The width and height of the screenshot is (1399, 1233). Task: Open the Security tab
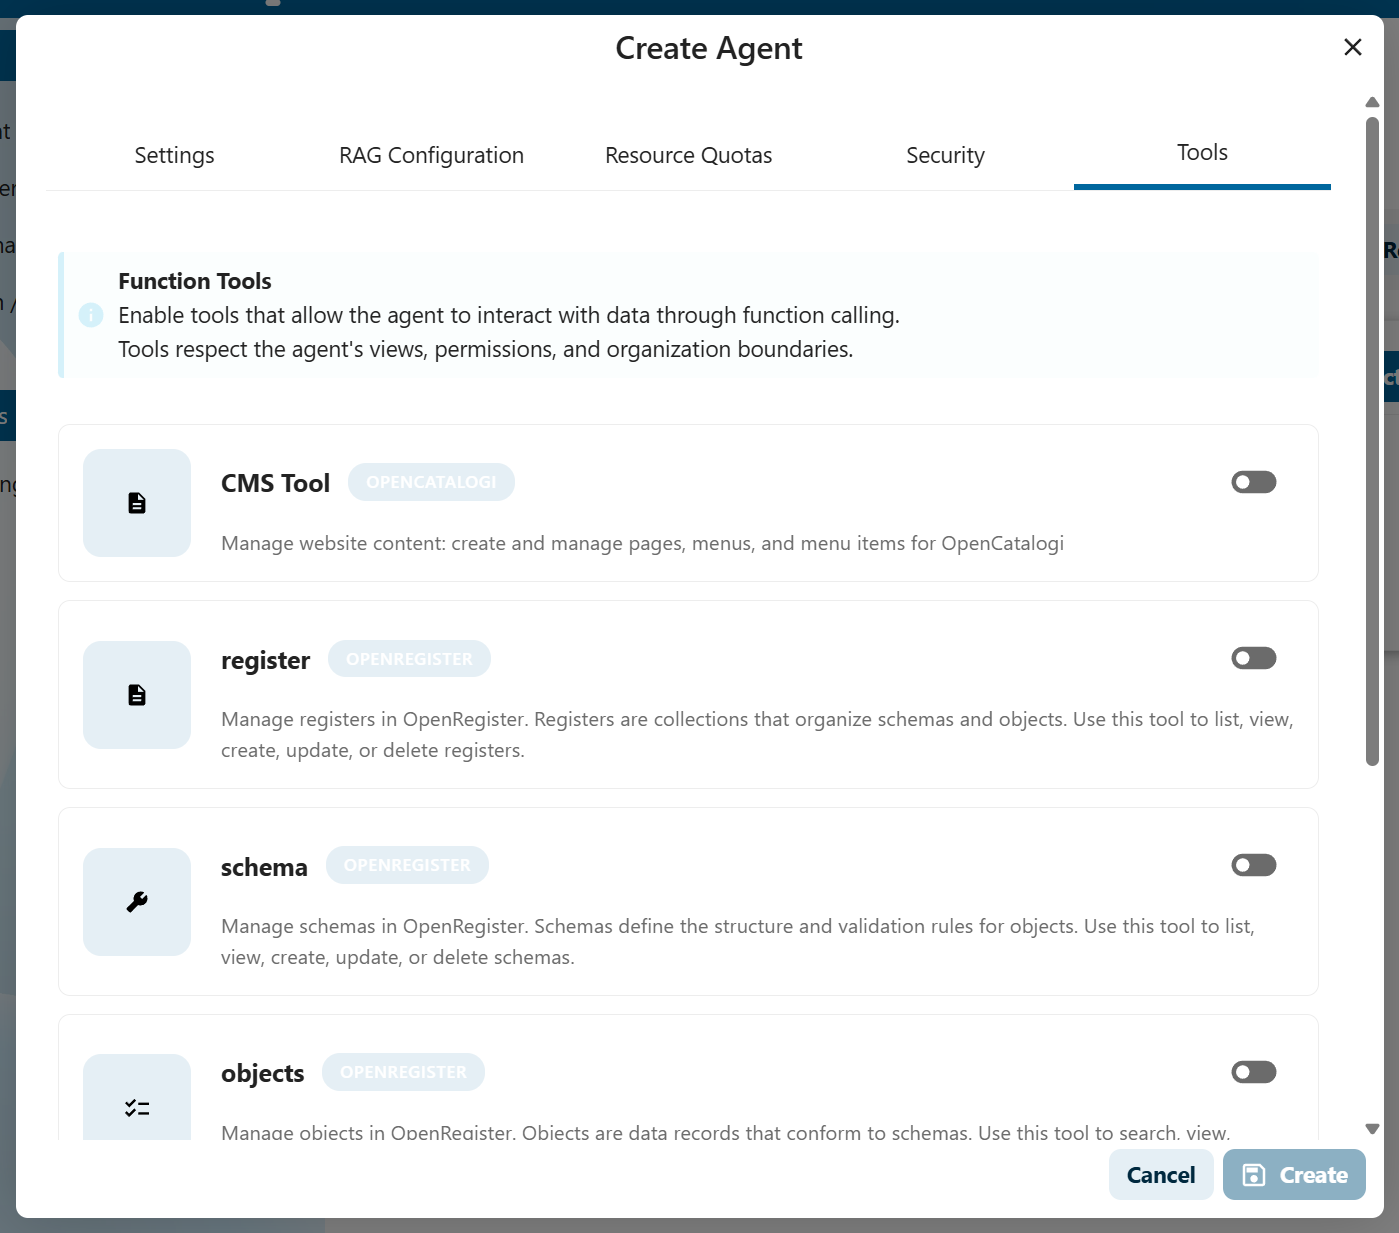[x=945, y=155]
